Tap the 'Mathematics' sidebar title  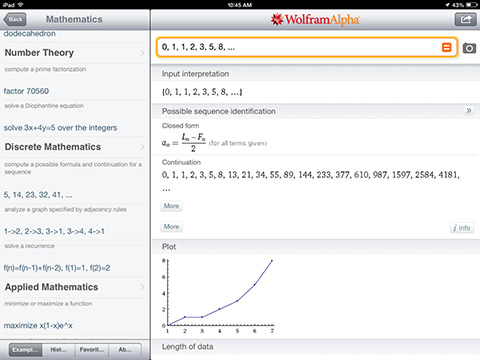(x=74, y=19)
